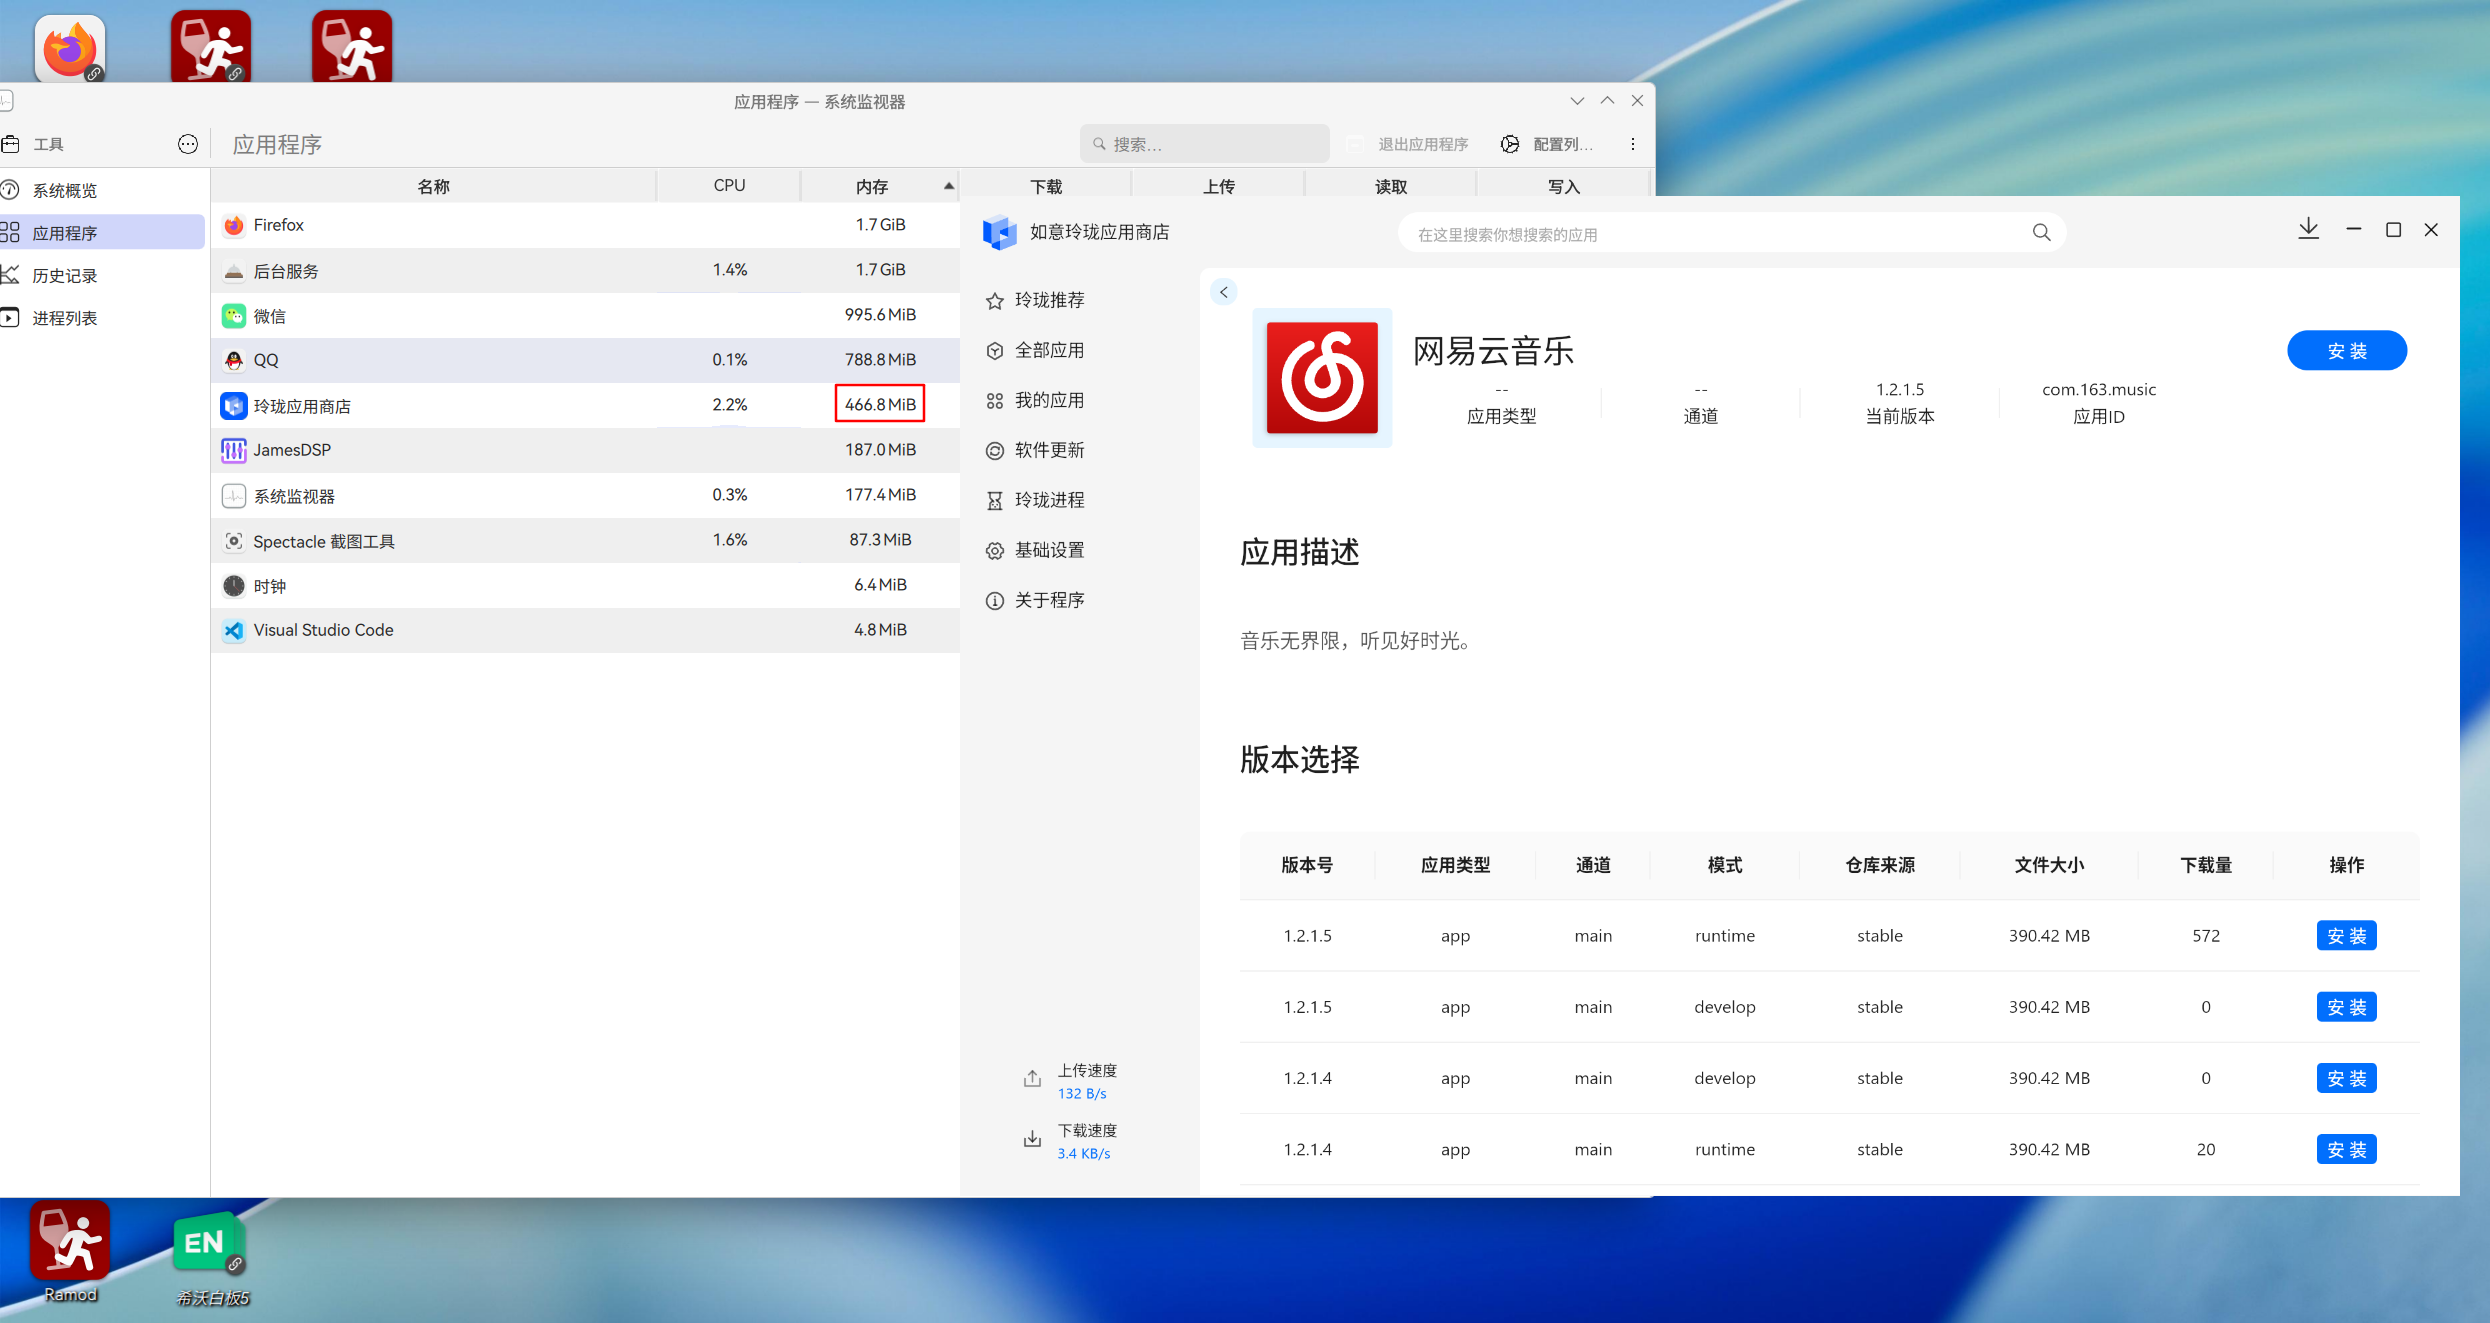
Task: Select the Firefox row icon
Action: [x=234, y=225]
